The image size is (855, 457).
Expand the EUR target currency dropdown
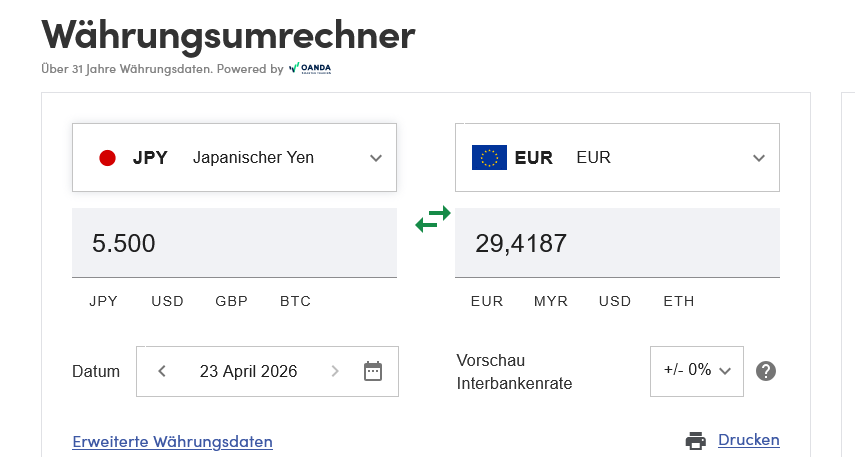(759, 158)
